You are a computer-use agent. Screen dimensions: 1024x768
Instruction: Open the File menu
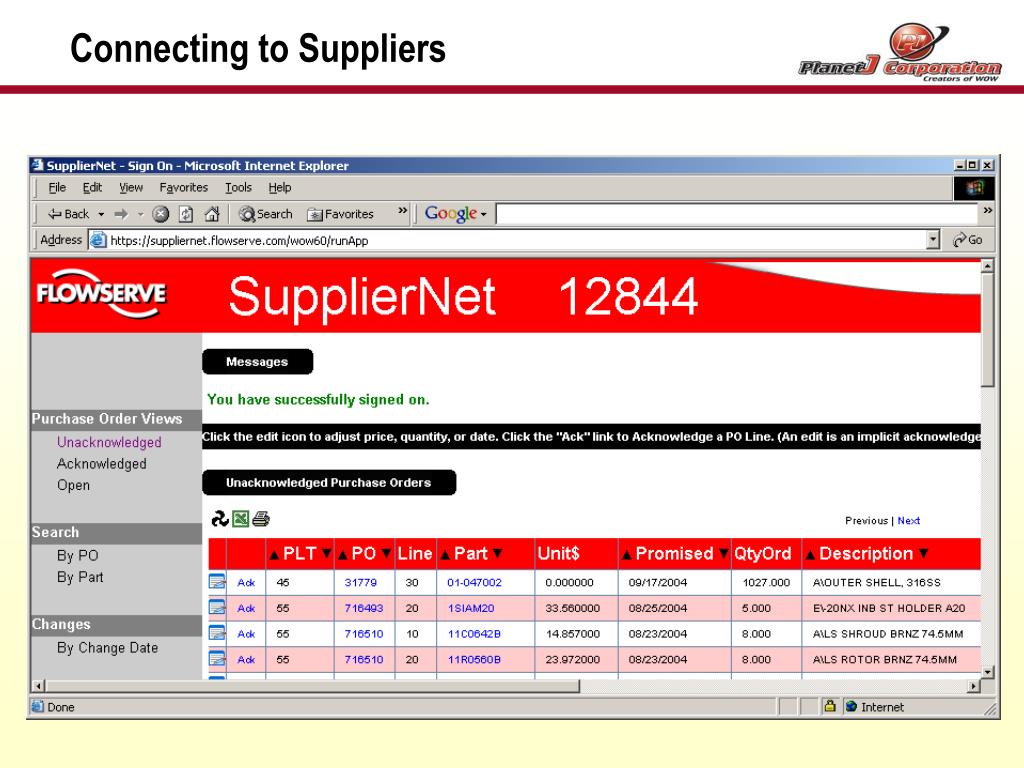57,187
